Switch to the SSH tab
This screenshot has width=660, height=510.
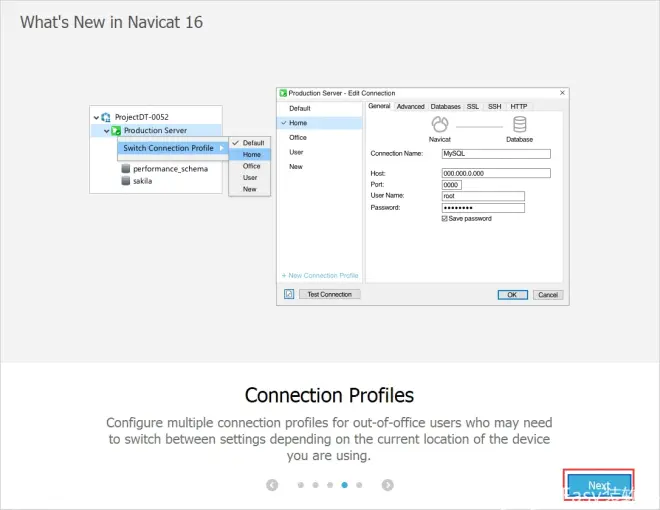495,106
